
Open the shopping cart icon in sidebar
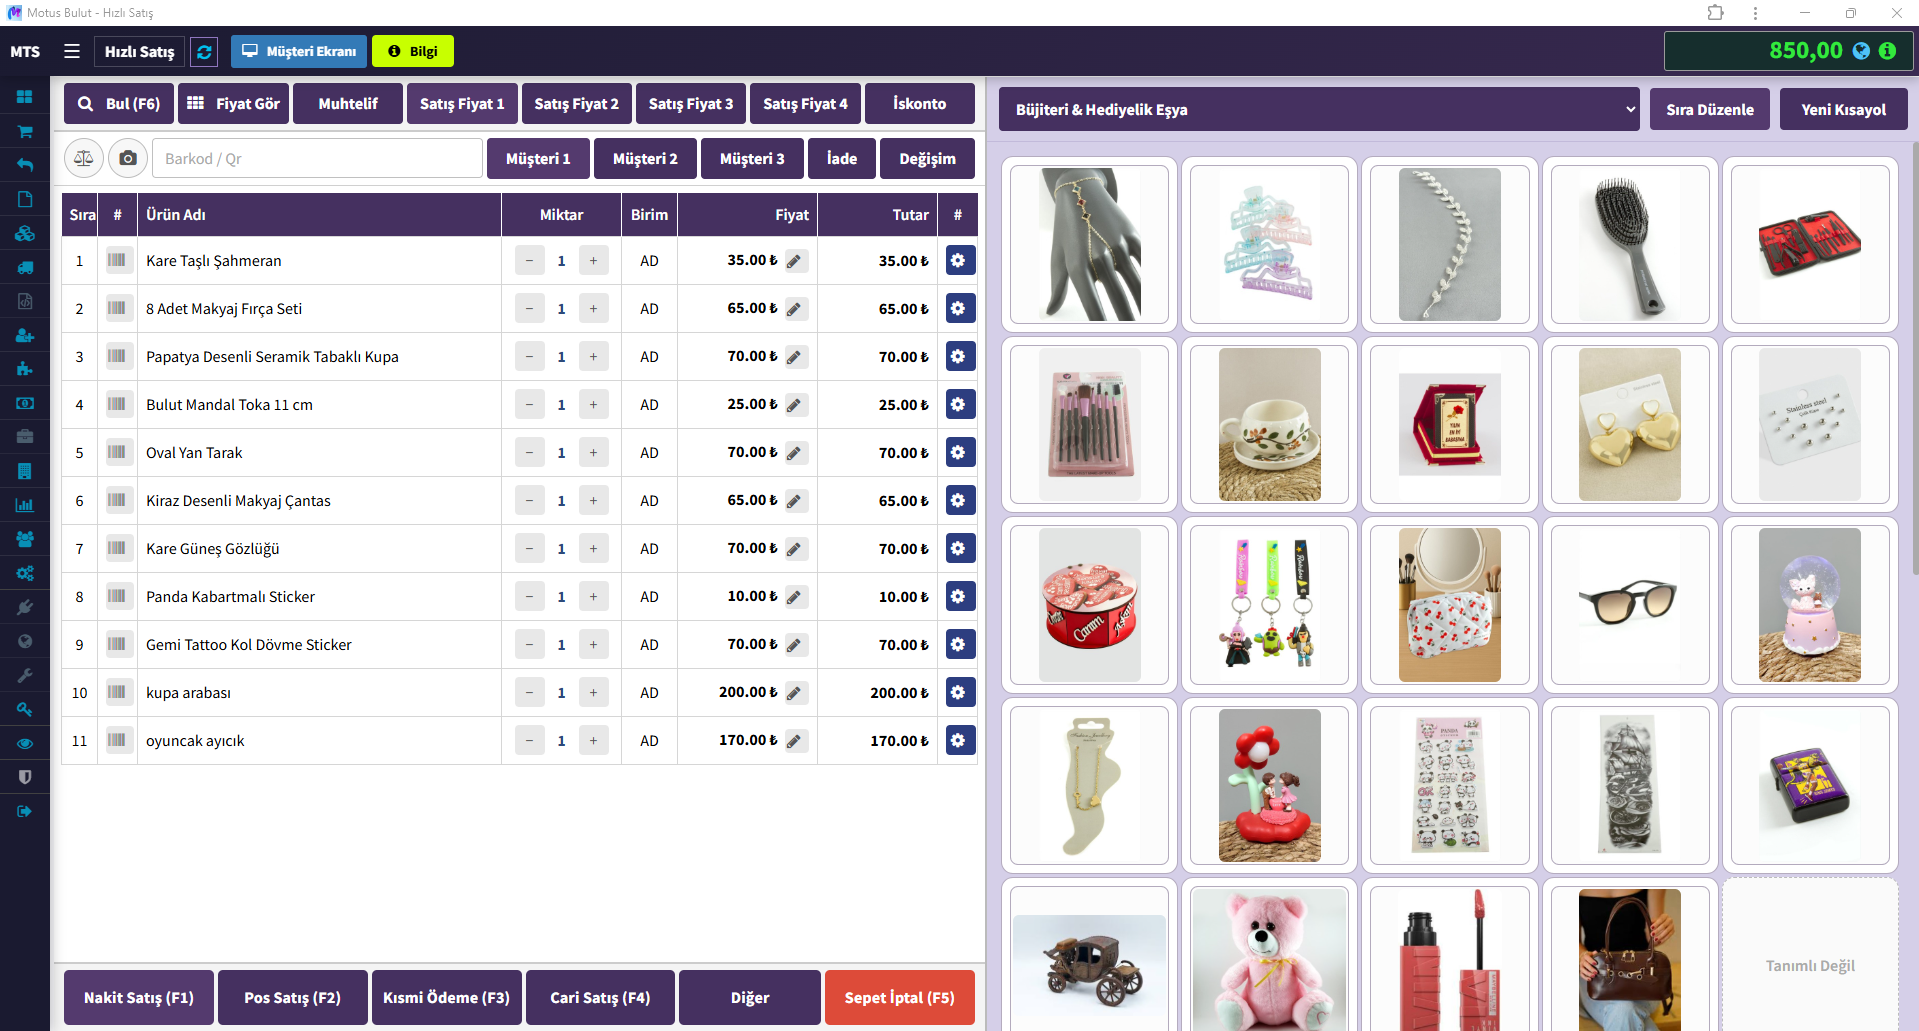[25, 131]
